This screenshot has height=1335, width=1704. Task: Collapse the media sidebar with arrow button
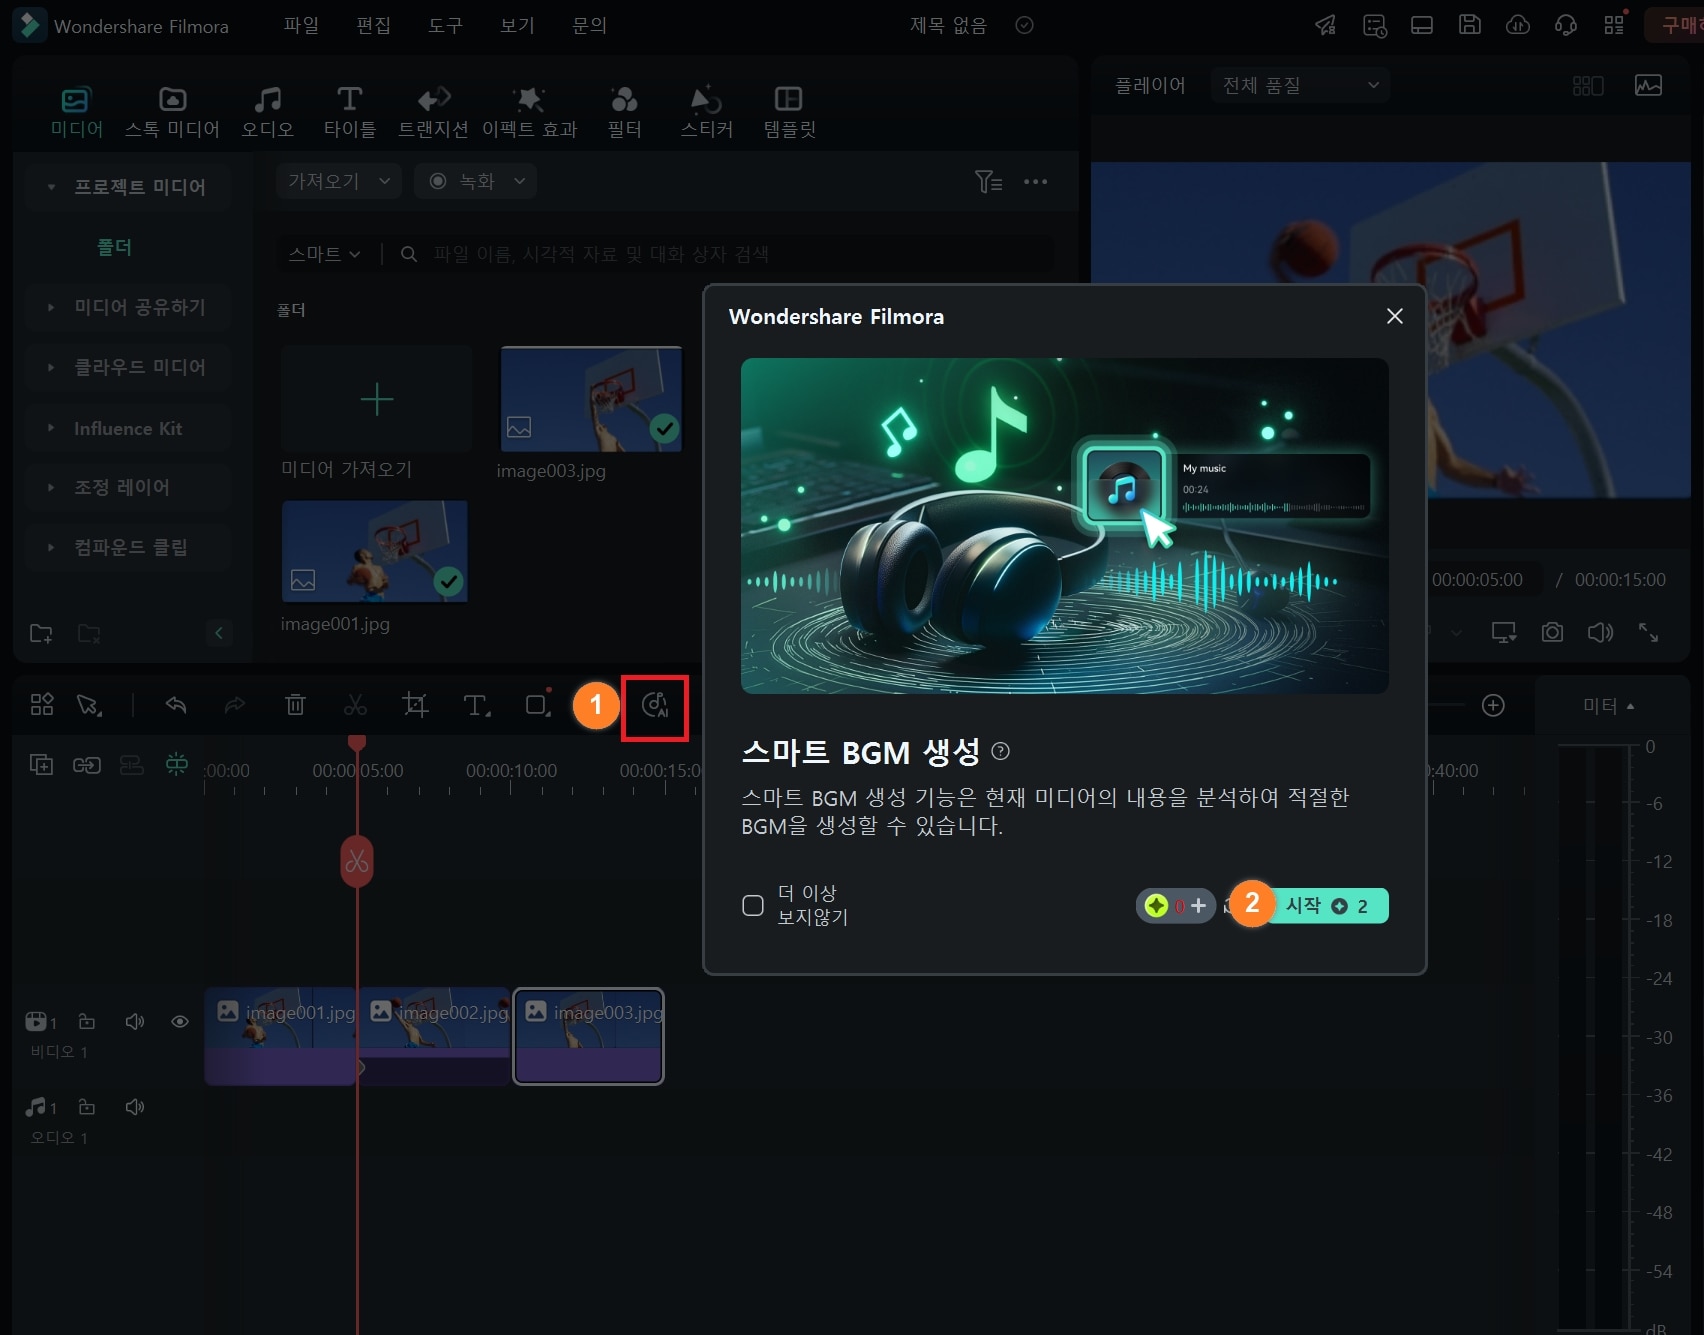pos(219,633)
